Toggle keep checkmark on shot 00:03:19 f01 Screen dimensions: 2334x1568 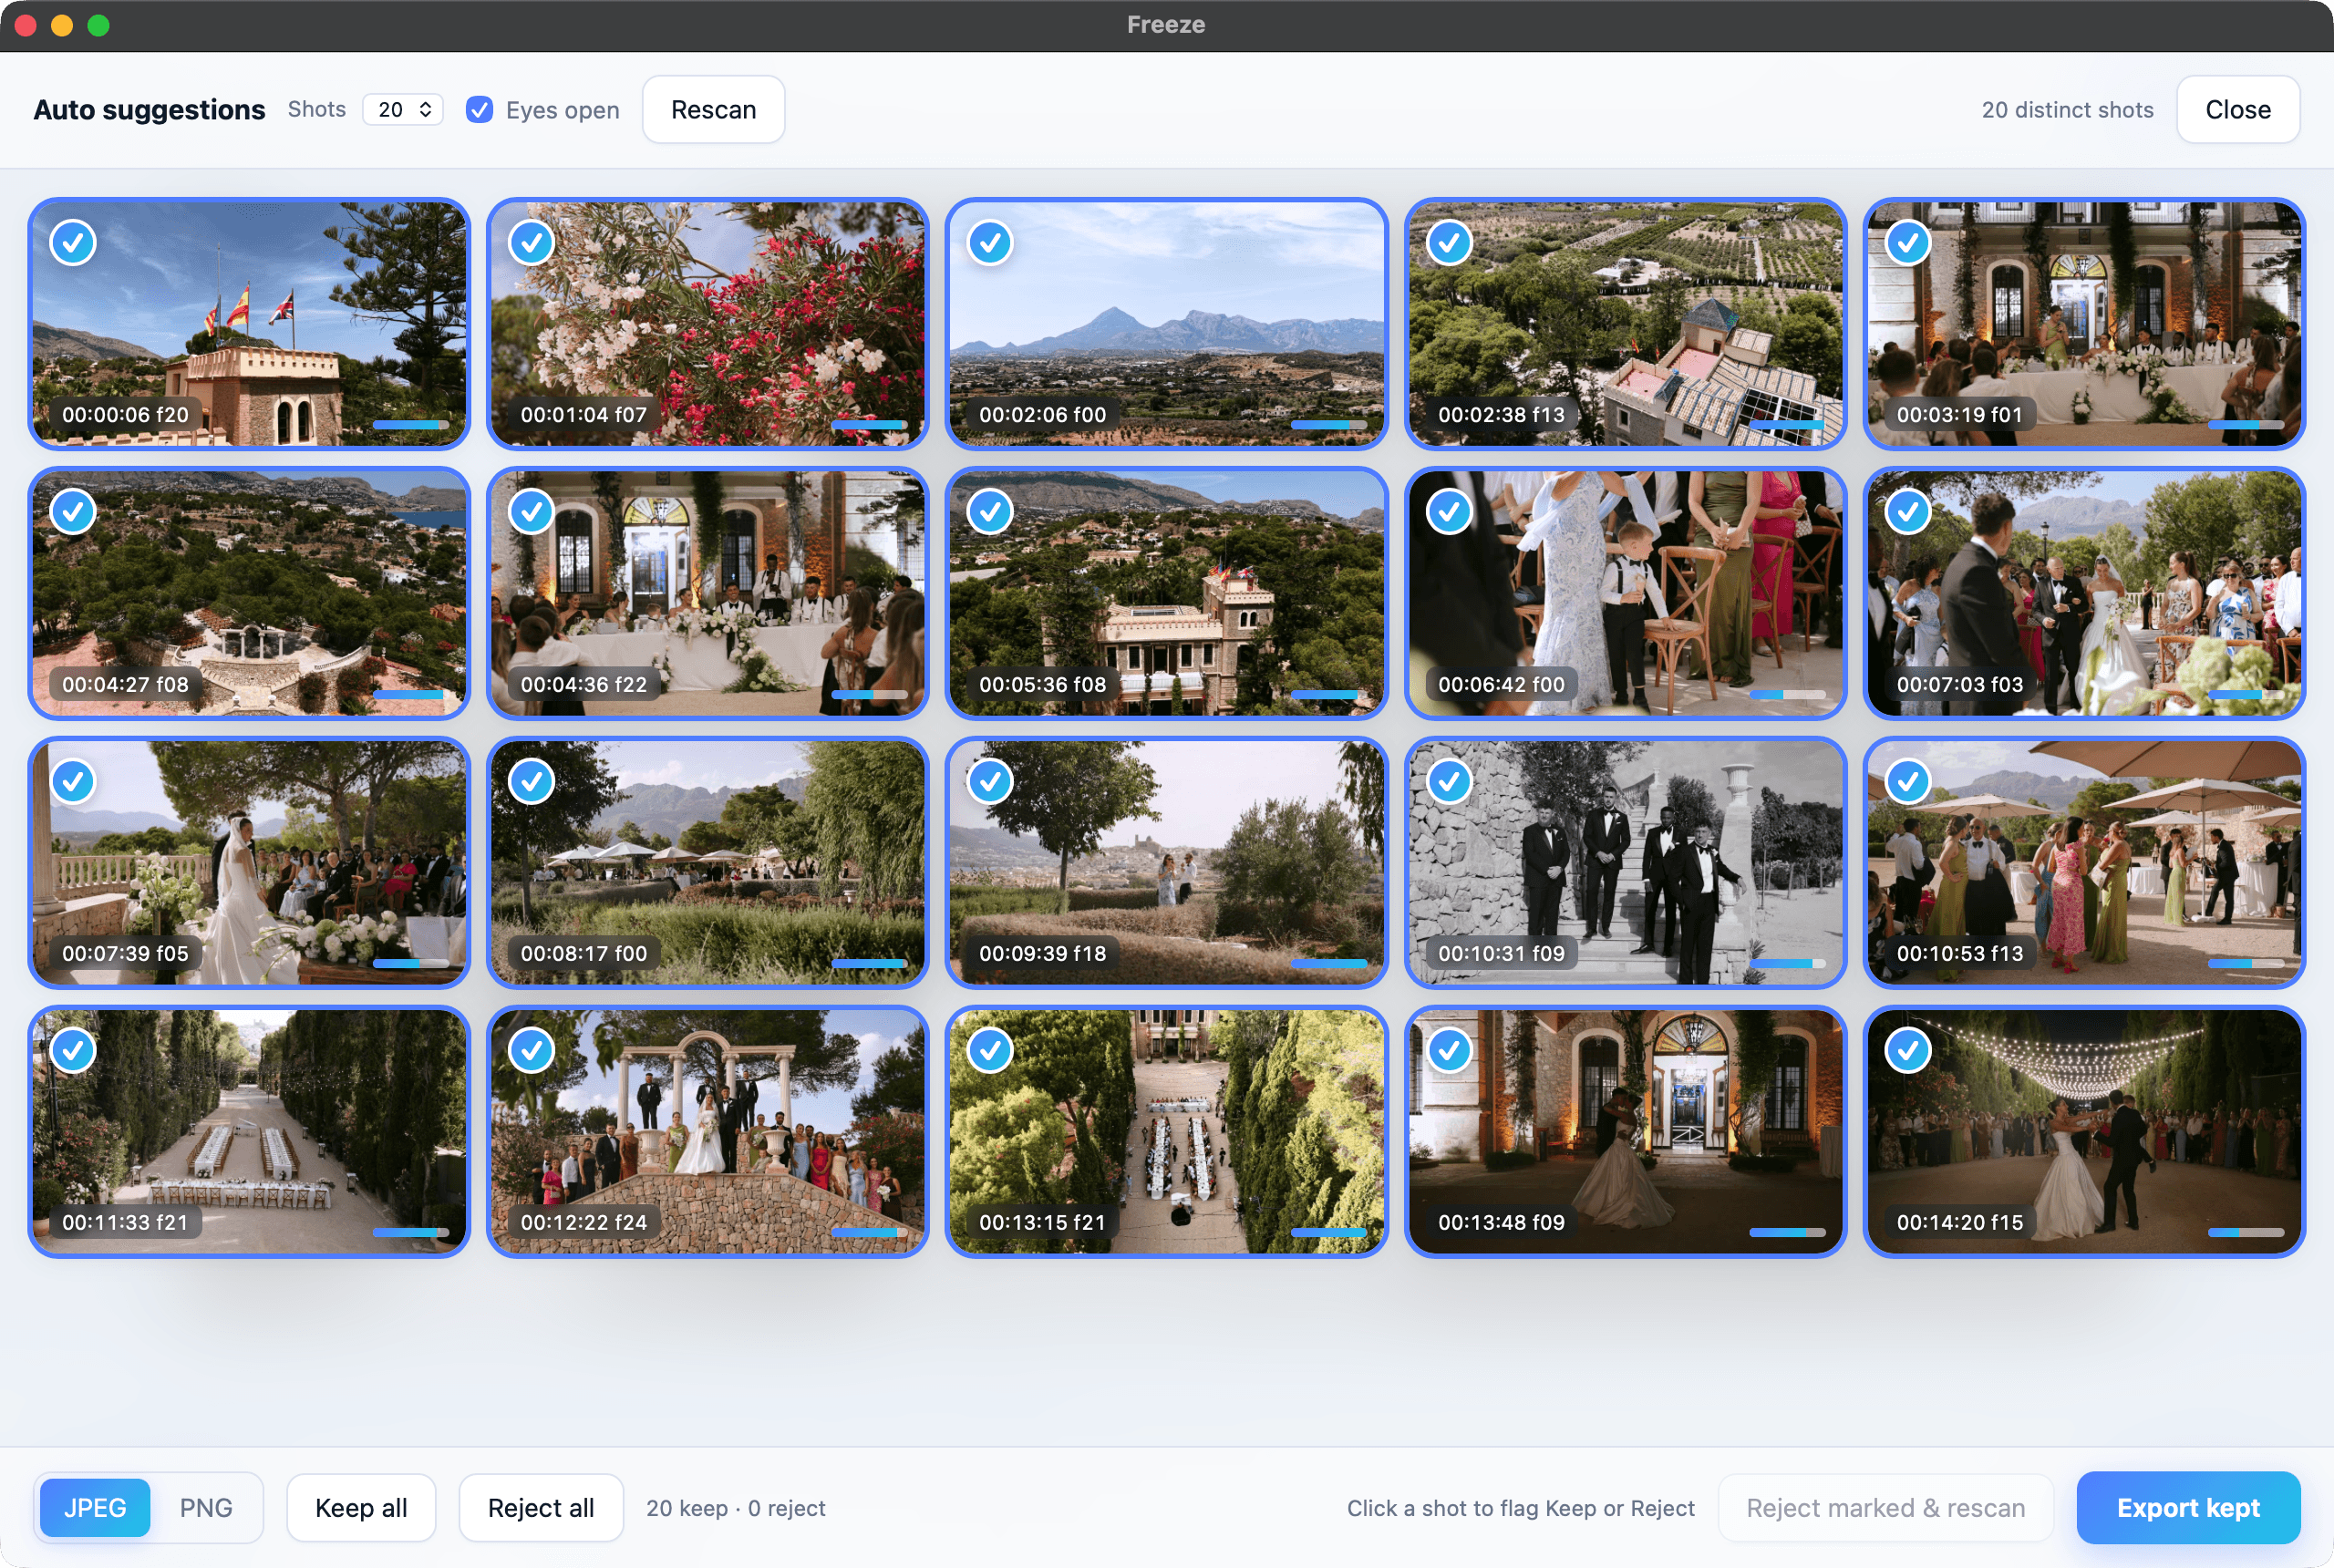point(1907,243)
